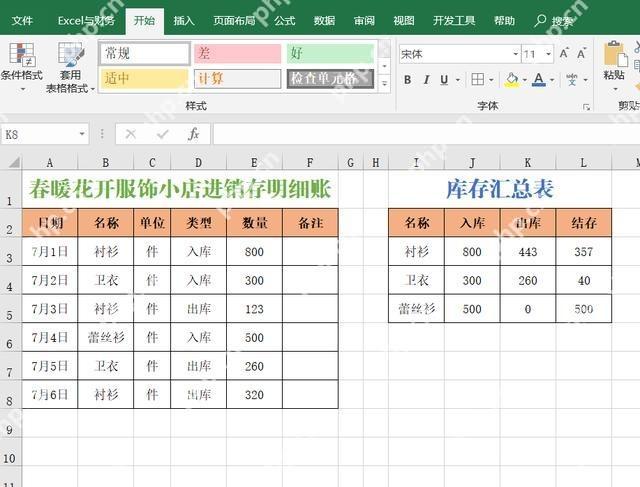This screenshot has width=640, height=487.
Task: Apply the Neutral (适中) cell style
Action: (x=144, y=78)
